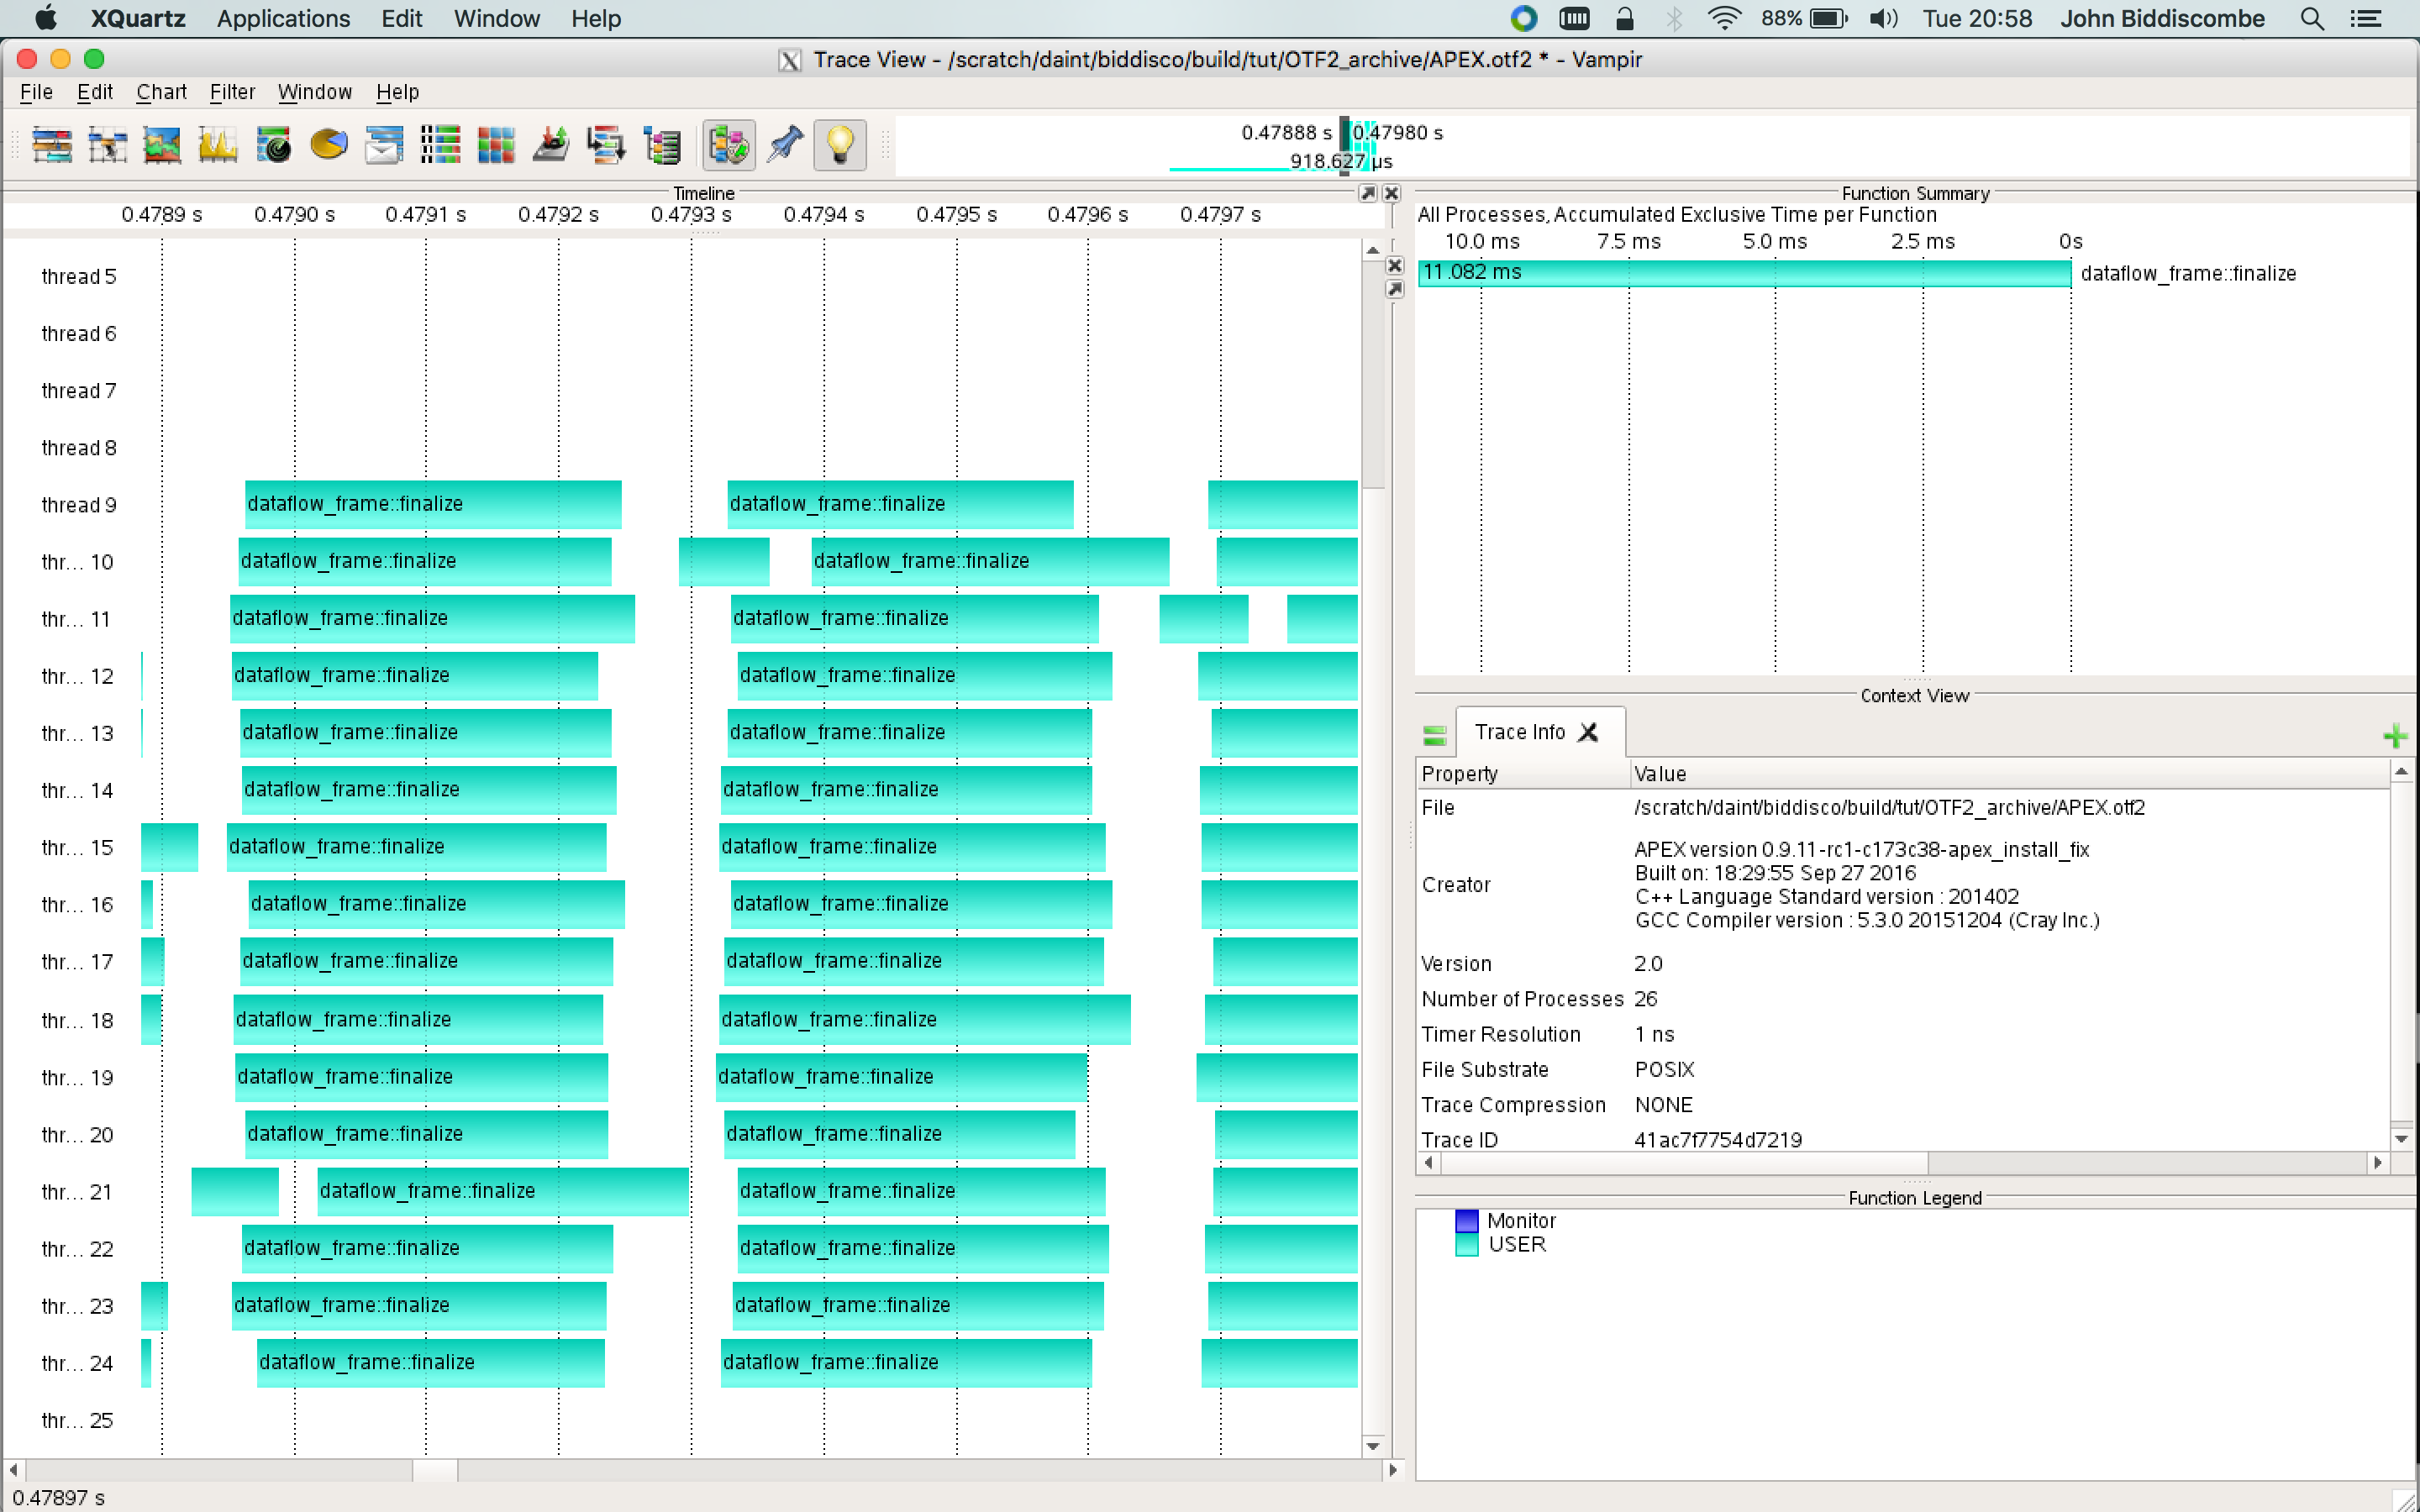This screenshot has width=2420, height=1512.
Task: Open the Chart menu
Action: (x=161, y=92)
